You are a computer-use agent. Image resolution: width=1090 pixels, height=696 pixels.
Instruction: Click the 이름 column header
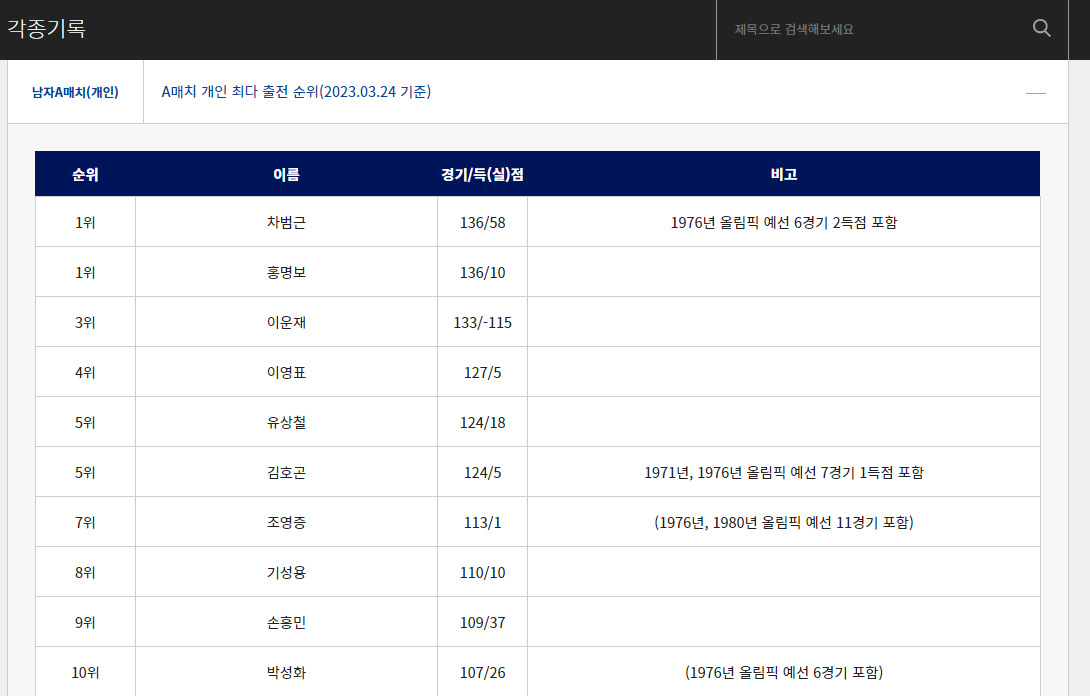click(x=285, y=173)
